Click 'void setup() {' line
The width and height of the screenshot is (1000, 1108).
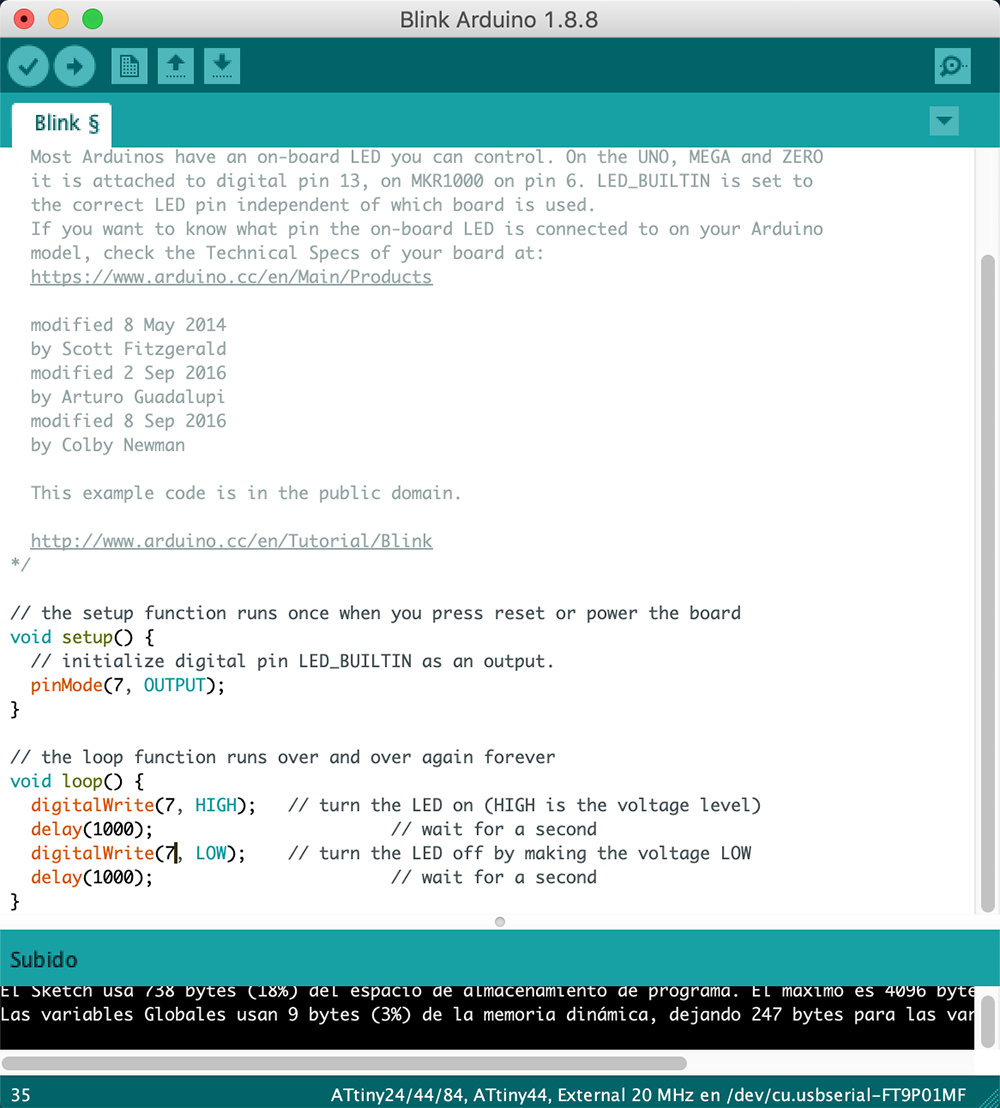point(82,637)
